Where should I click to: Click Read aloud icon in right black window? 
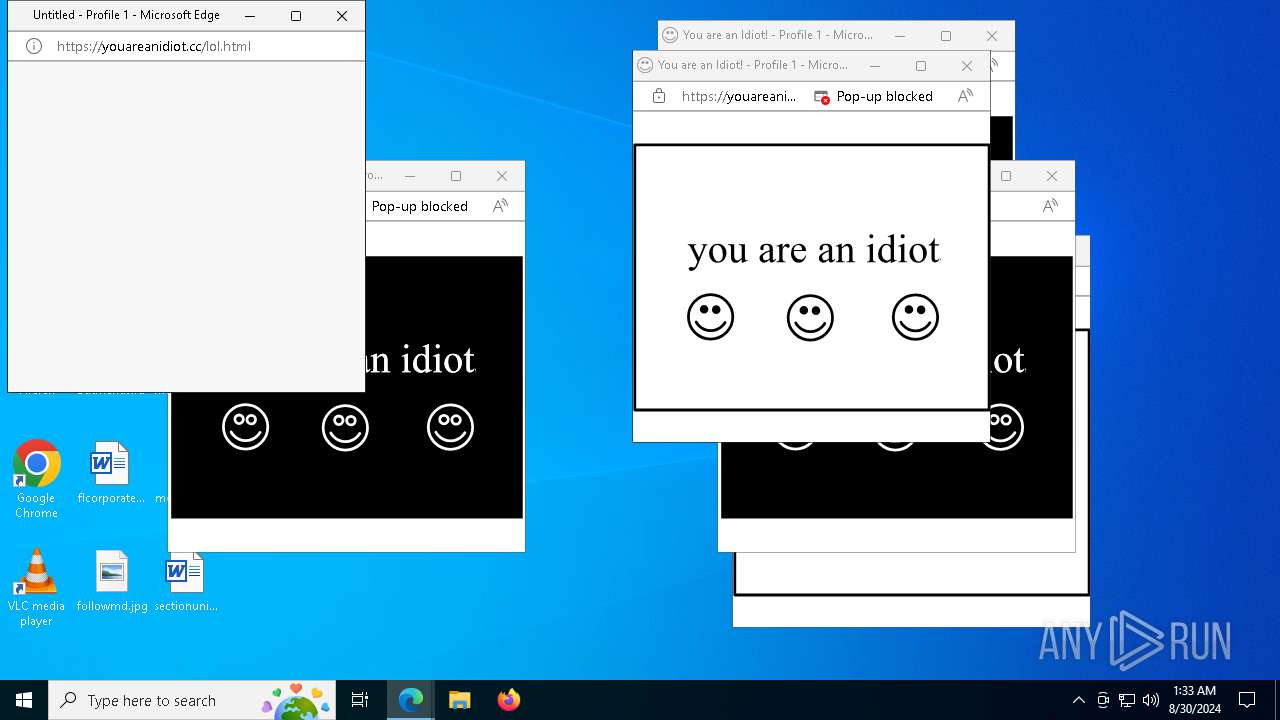[x=1050, y=206]
